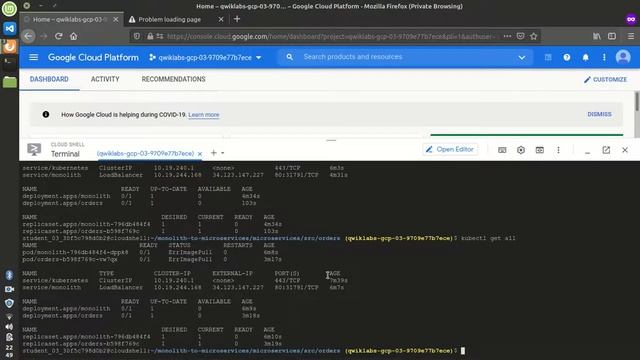Follow the Learn more link

click(204, 115)
